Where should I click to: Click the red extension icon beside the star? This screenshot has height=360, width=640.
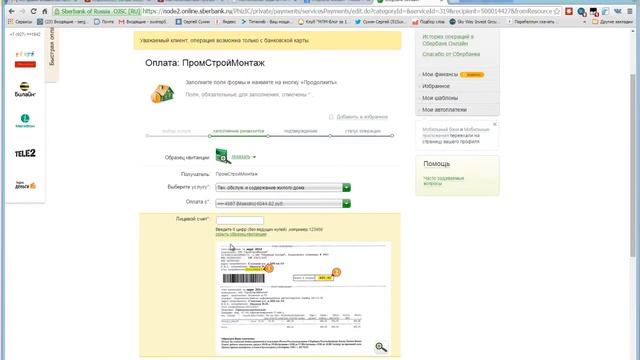tap(569, 11)
